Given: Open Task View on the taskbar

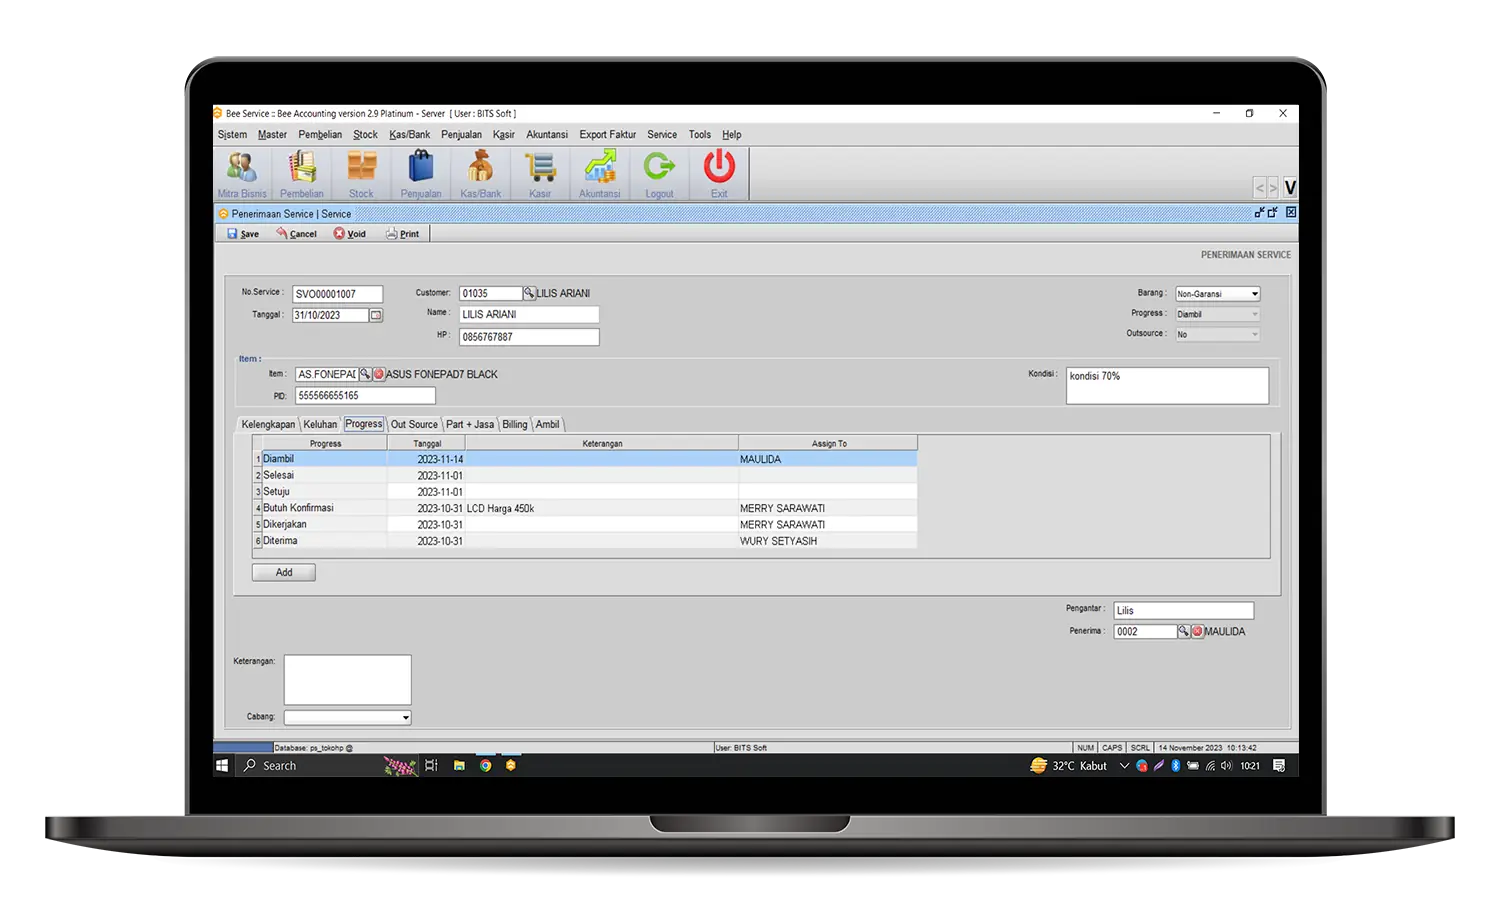Looking at the screenshot, I should (431, 766).
